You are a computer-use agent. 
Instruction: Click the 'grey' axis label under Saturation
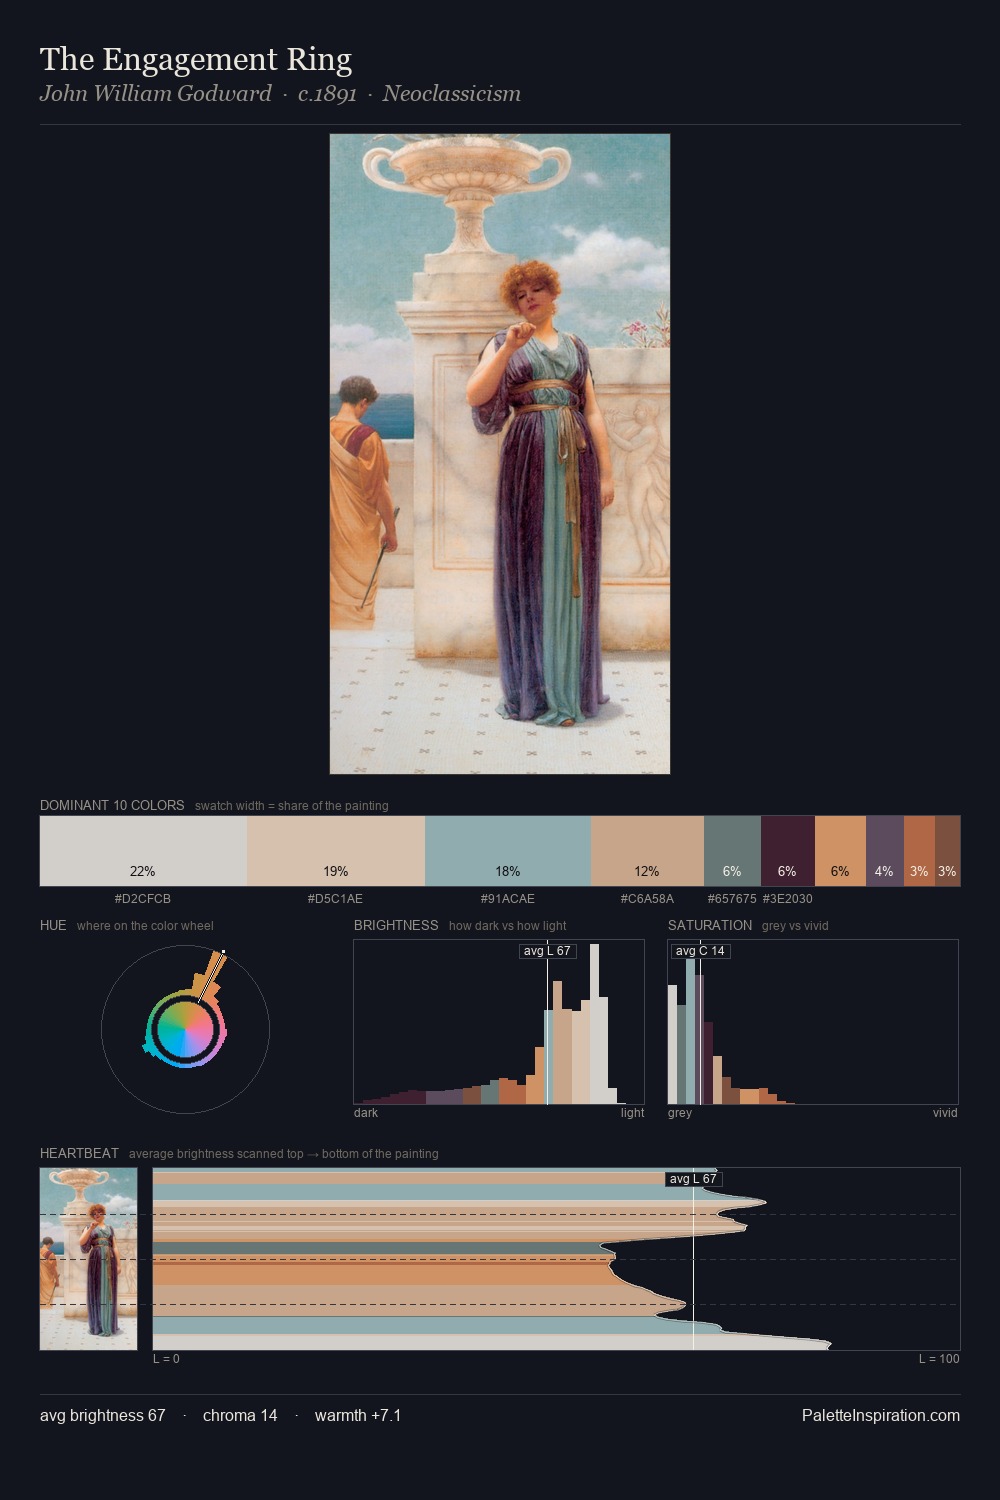[680, 1113]
